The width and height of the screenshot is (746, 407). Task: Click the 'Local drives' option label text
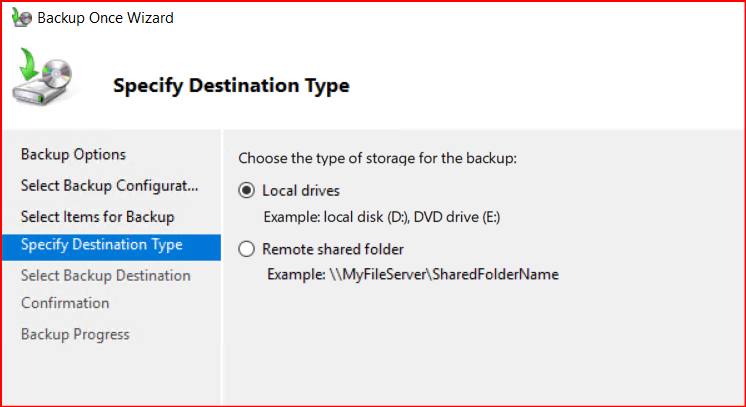tap(300, 190)
